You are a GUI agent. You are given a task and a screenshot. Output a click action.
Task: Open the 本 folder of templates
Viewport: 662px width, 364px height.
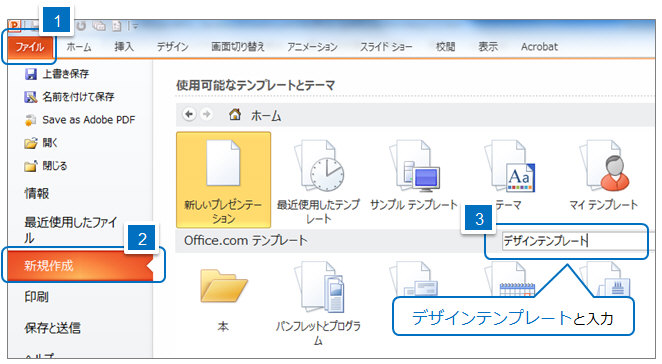point(223,299)
